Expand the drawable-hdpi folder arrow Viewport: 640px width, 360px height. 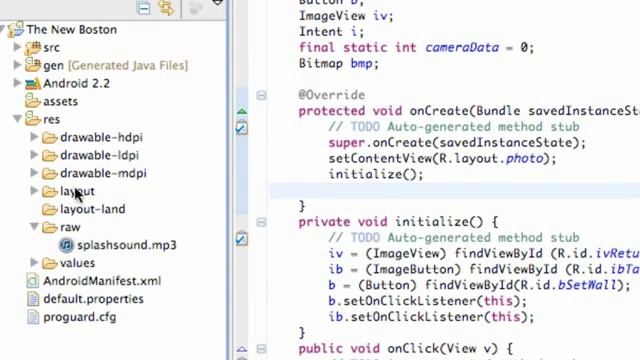pos(34,136)
